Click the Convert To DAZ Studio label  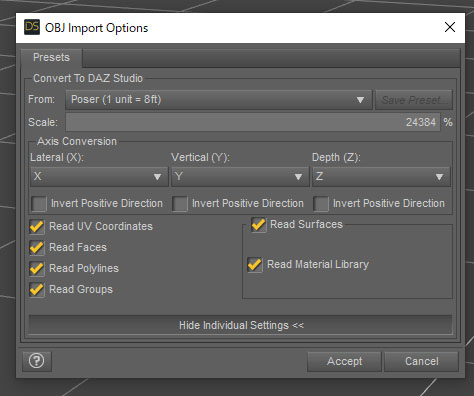pyautogui.click(x=88, y=78)
